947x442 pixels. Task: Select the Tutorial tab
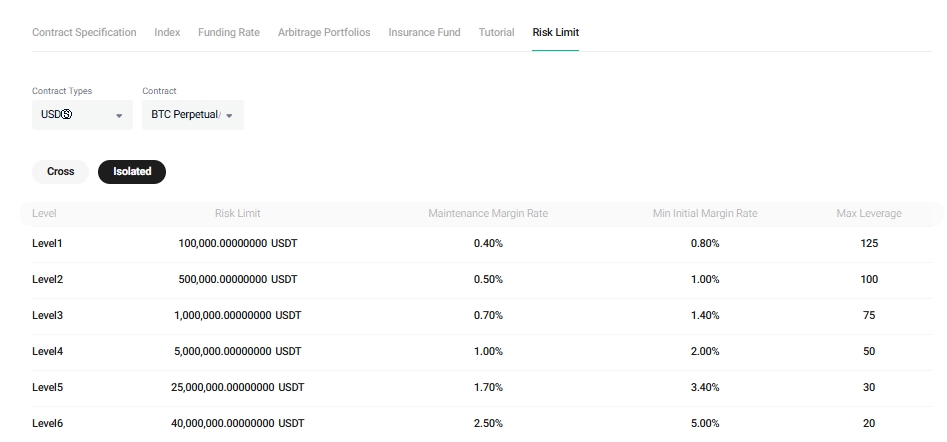pos(496,33)
